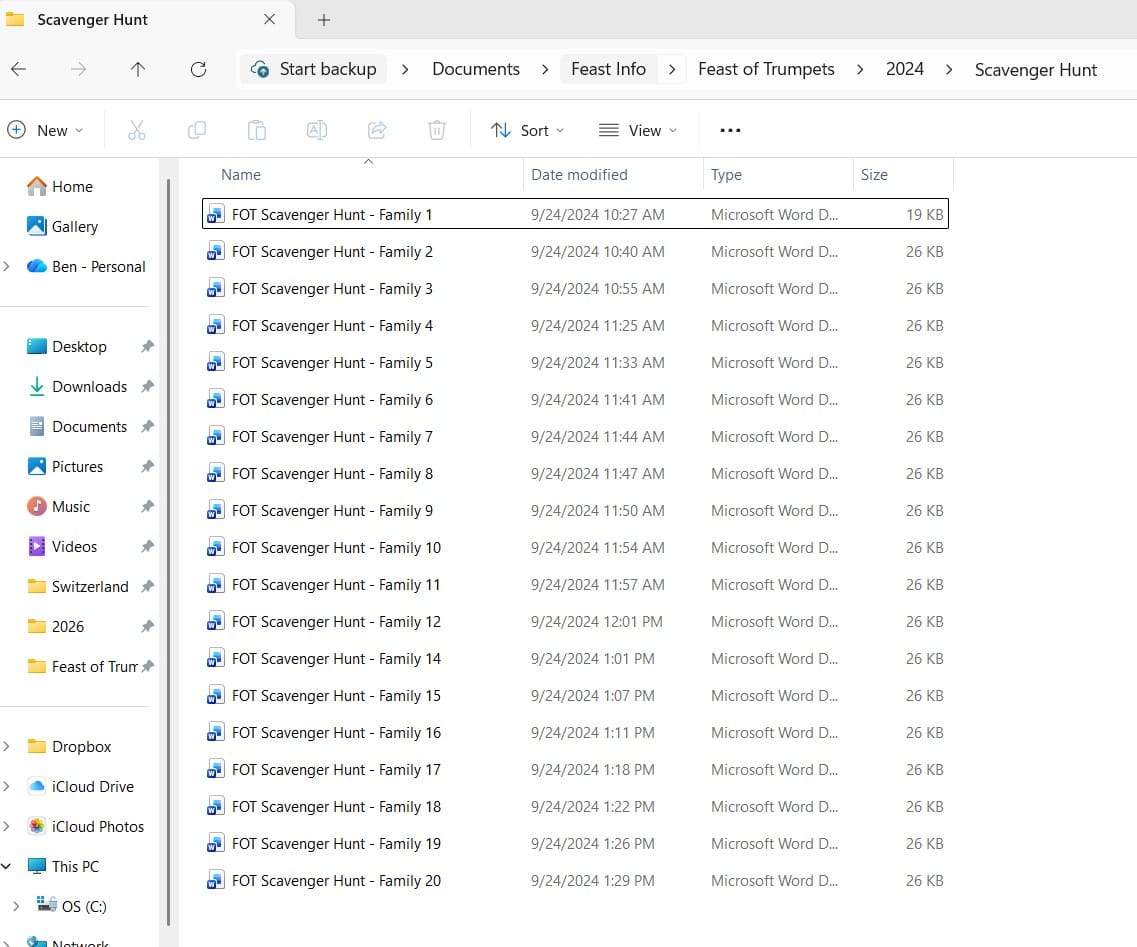Viewport: 1137px width, 947px height.
Task: Open Desktop in the sidebar
Action: pos(67,347)
